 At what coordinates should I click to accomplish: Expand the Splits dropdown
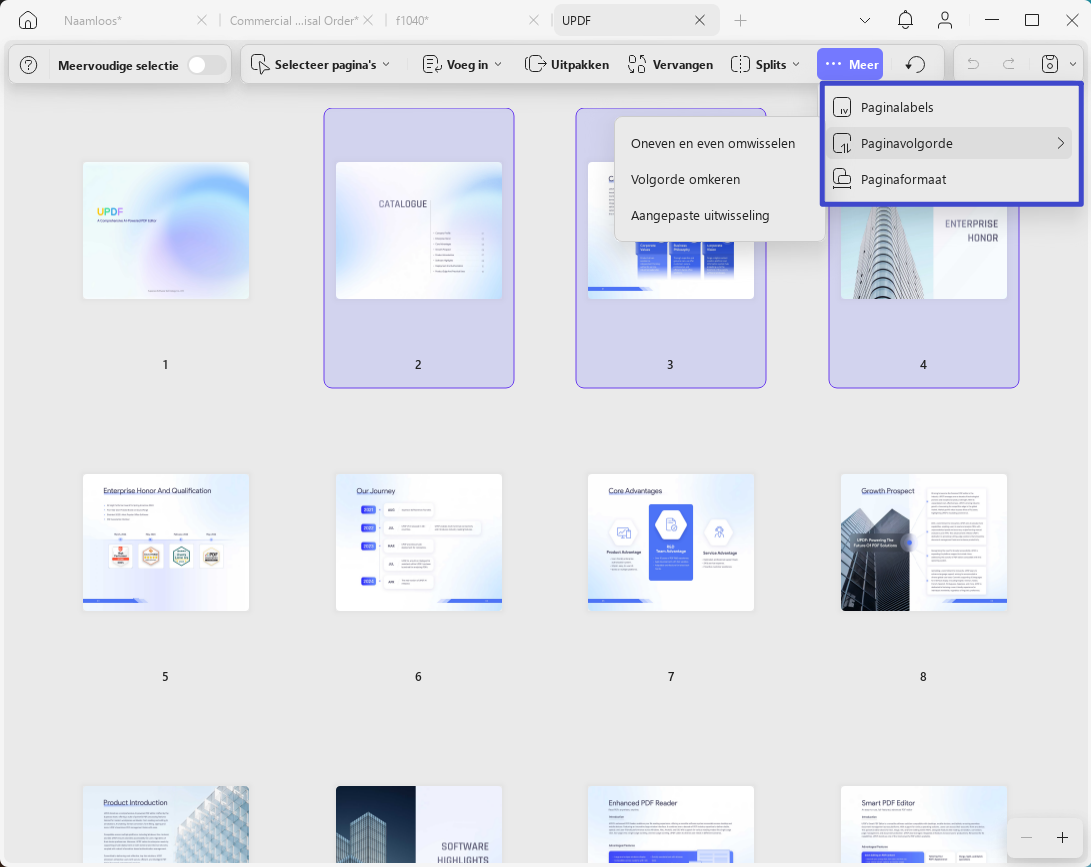pos(765,65)
